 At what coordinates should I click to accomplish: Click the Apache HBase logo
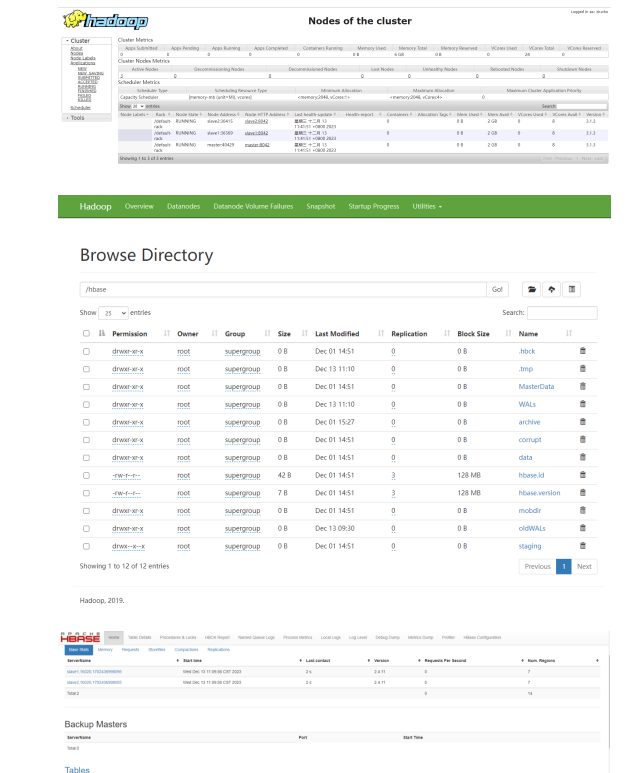80,637
